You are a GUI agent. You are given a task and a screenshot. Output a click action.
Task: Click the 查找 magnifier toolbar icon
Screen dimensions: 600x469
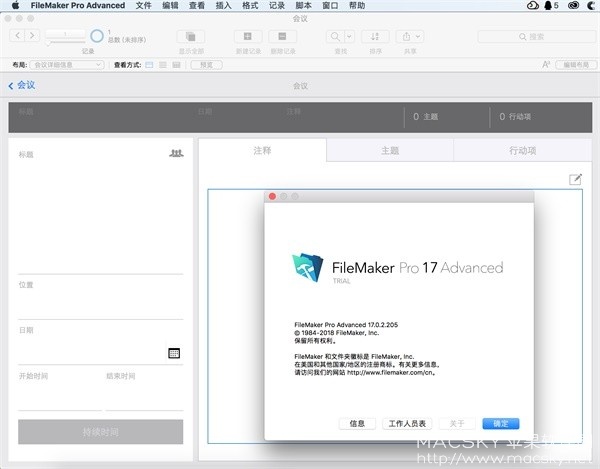[335, 37]
